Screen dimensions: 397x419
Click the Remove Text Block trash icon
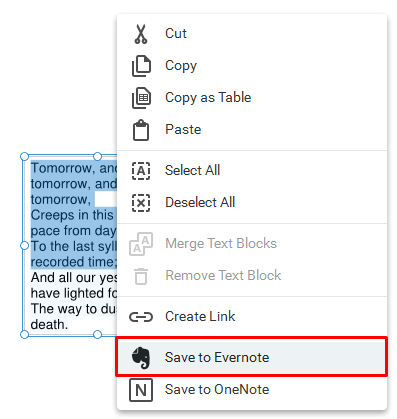141,276
